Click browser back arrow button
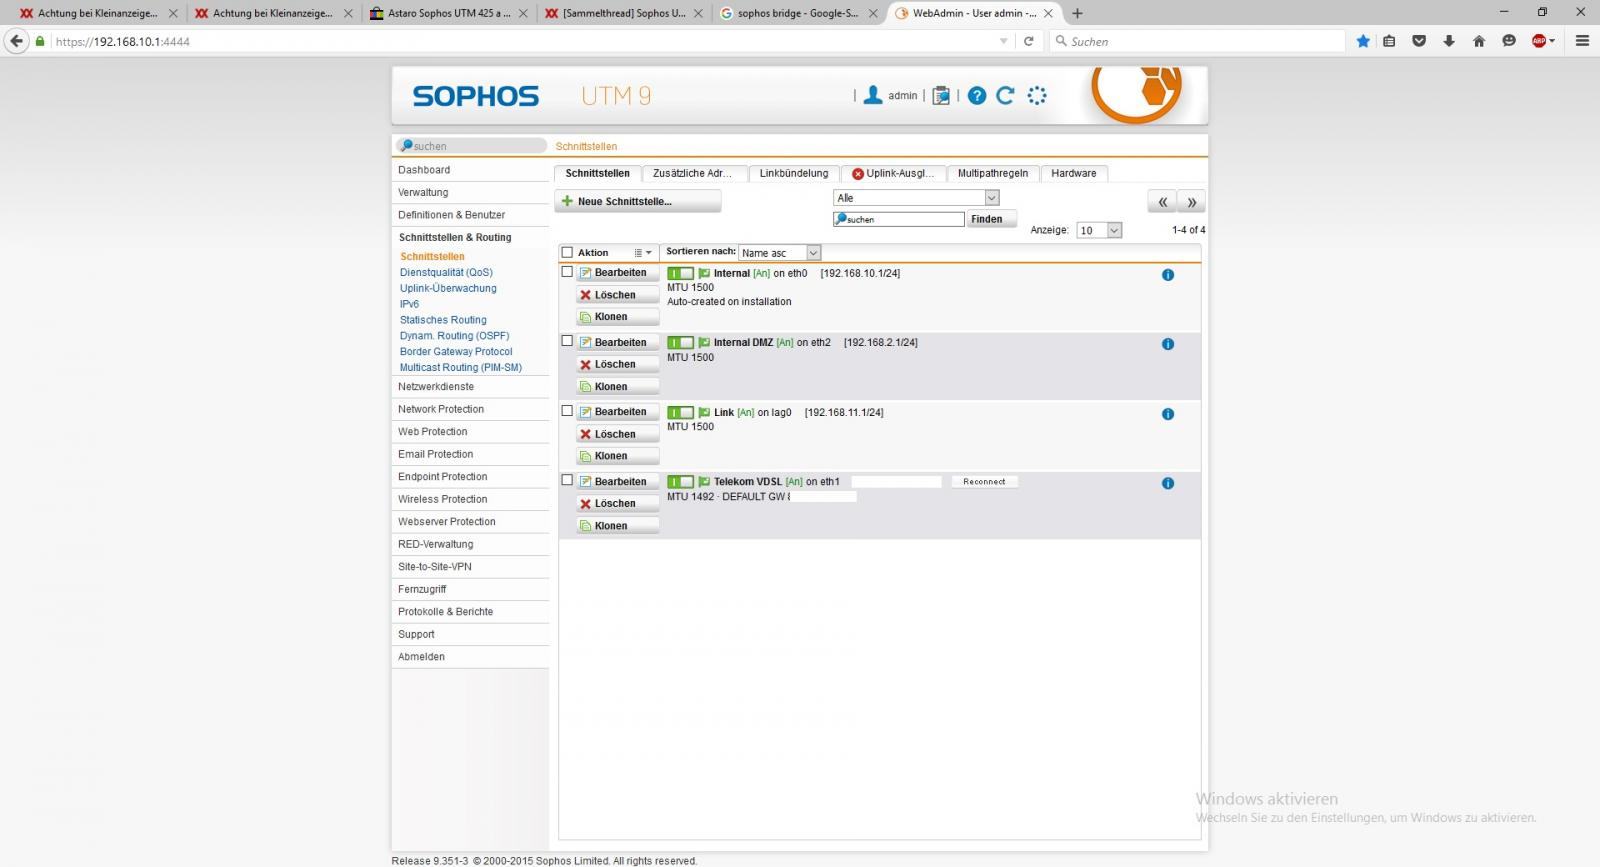Screen dimensions: 1600x867 [16, 41]
